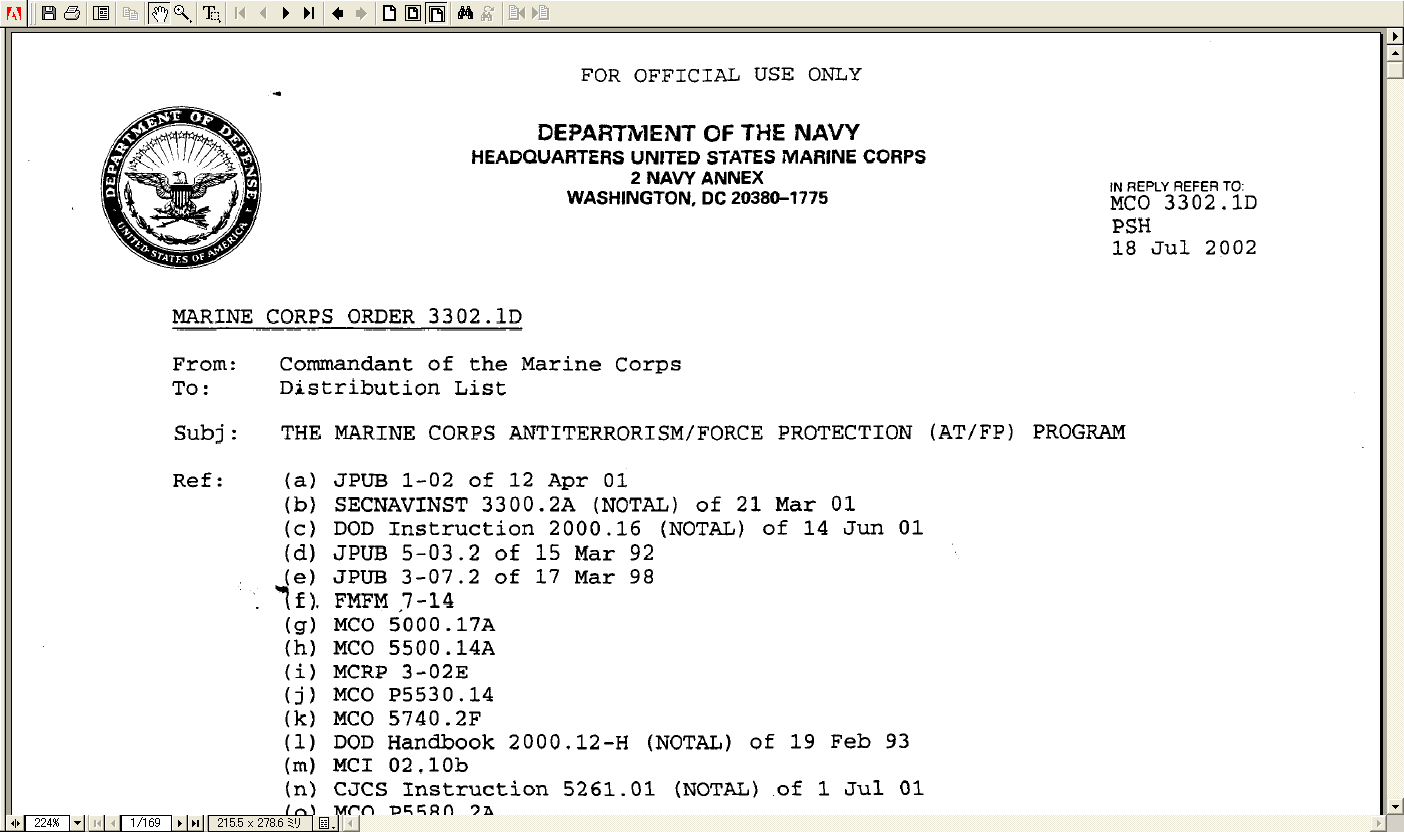Jump to last page using the top toolbar
Viewport: 1404px width, 832px height.
tap(309, 13)
